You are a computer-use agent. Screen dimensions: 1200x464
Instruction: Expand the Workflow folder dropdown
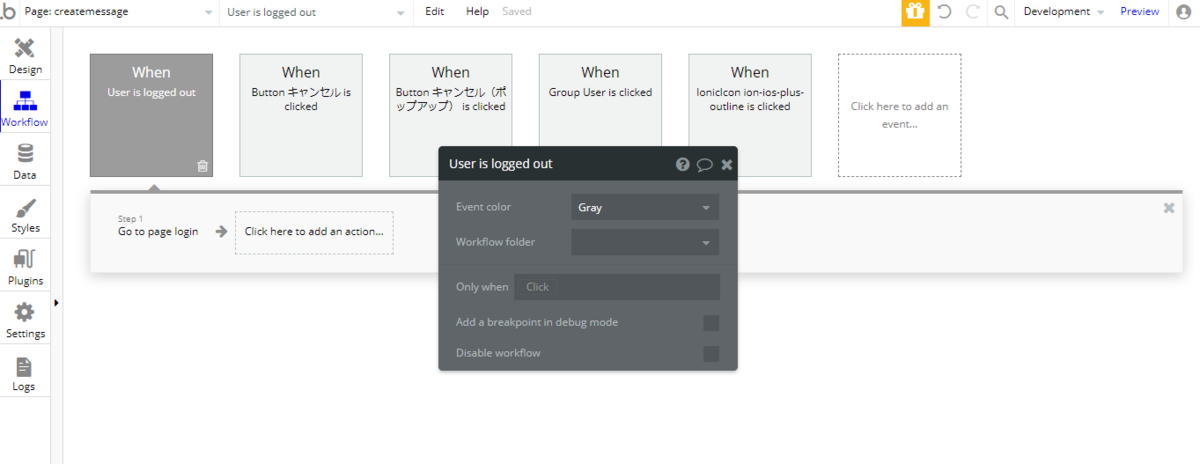645,242
